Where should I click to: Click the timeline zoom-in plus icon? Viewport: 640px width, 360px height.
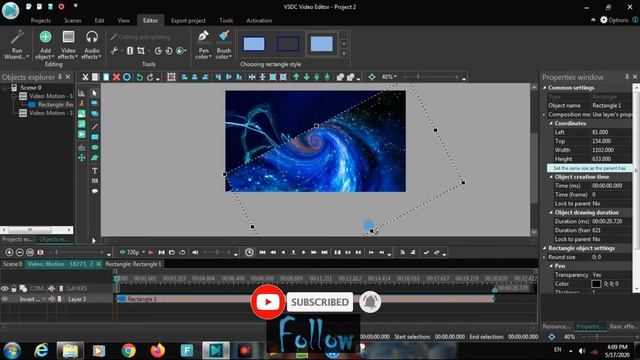(9, 253)
